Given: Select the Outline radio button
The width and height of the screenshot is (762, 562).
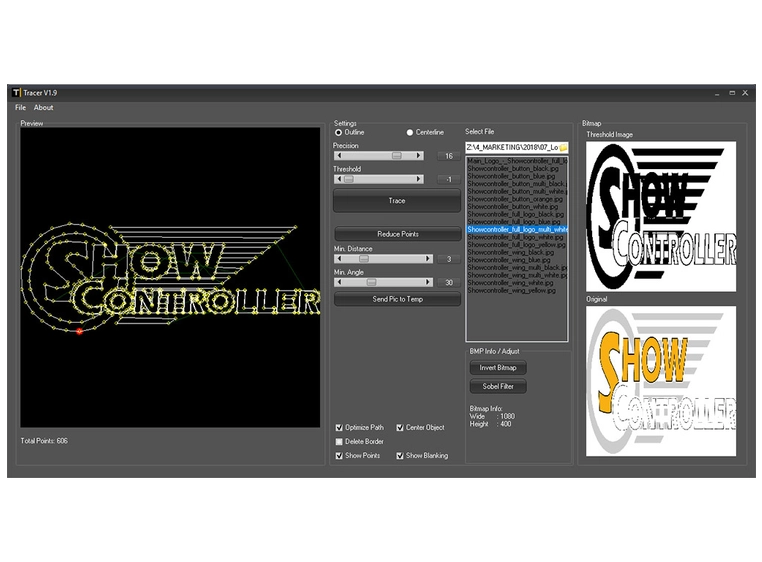Looking at the screenshot, I should click(338, 132).
